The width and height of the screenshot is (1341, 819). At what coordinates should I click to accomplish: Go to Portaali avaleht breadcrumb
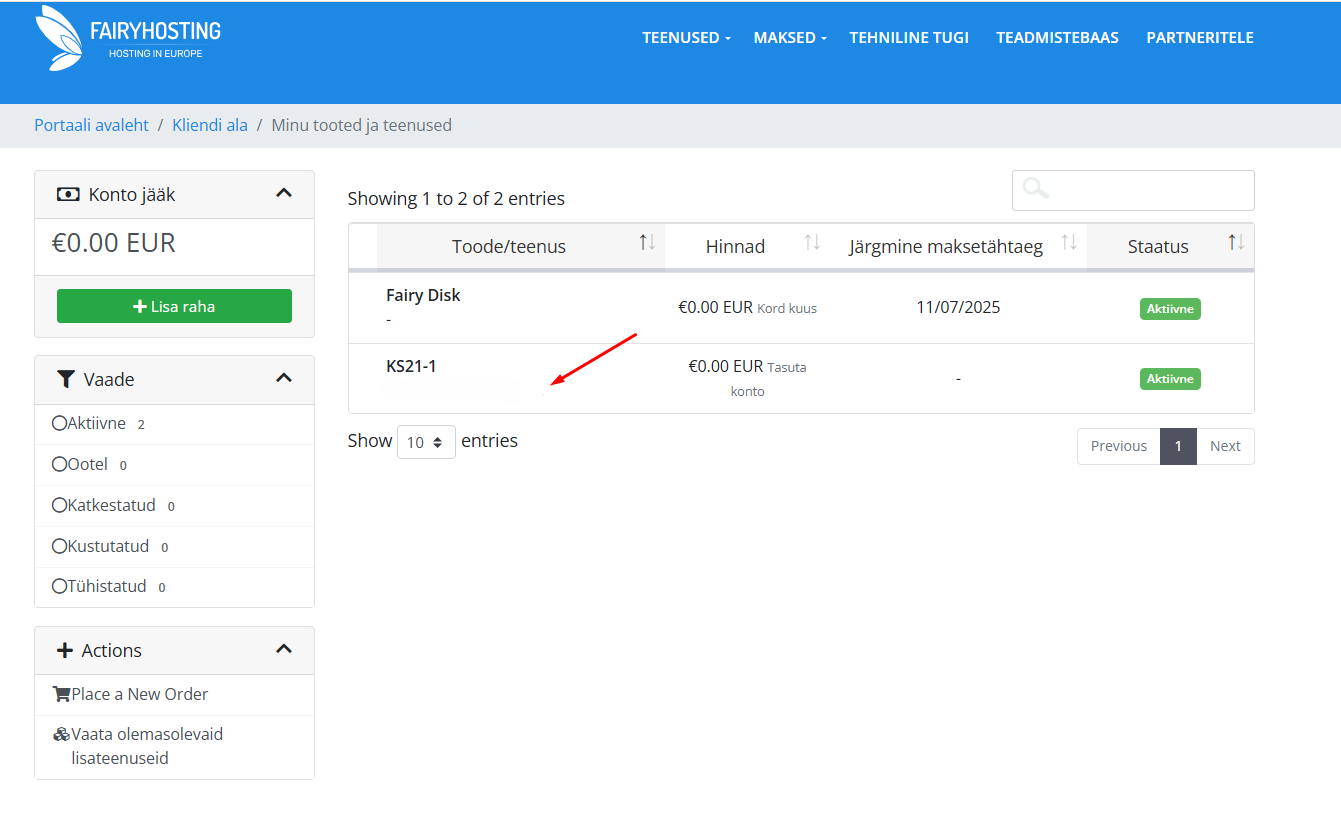coord(91,125)
